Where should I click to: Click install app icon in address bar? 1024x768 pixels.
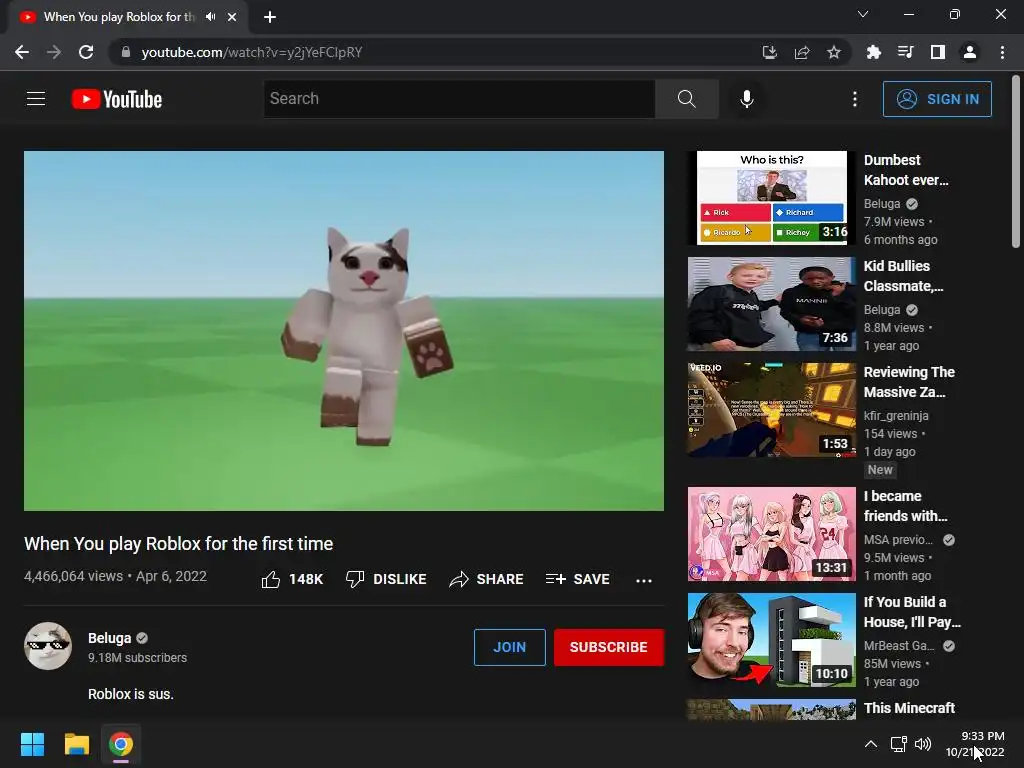pos(769,52)
